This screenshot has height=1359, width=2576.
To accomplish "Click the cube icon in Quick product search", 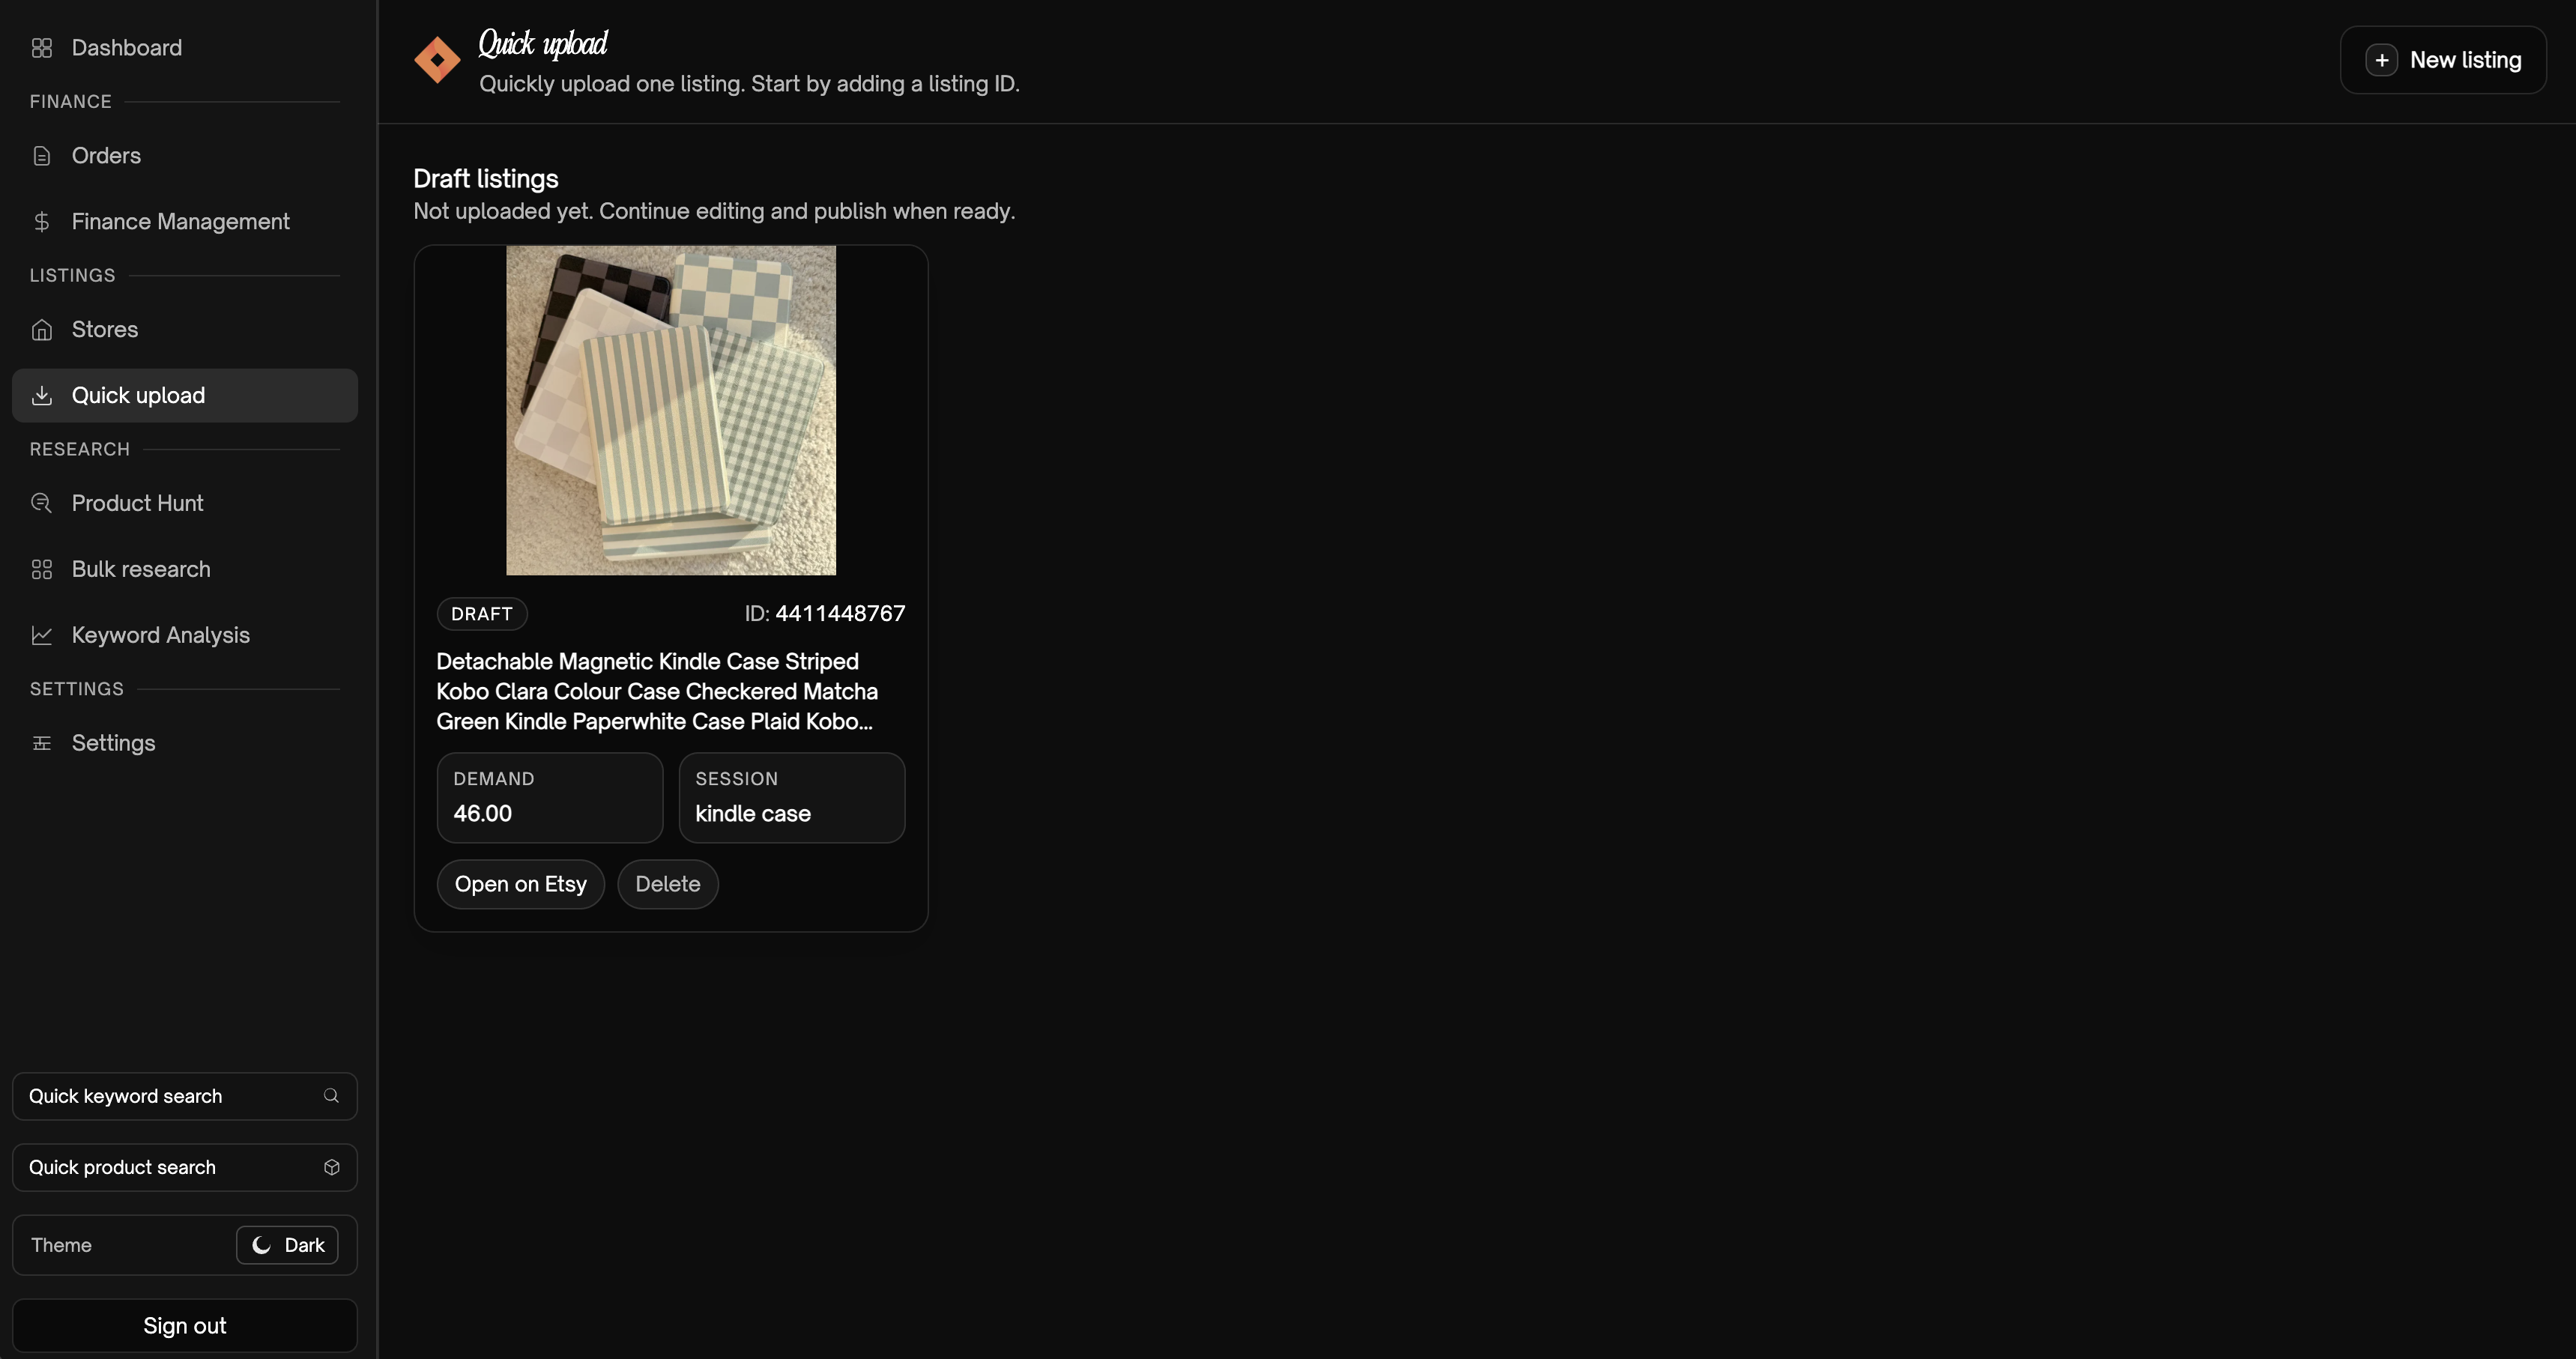I will 331,1167.
